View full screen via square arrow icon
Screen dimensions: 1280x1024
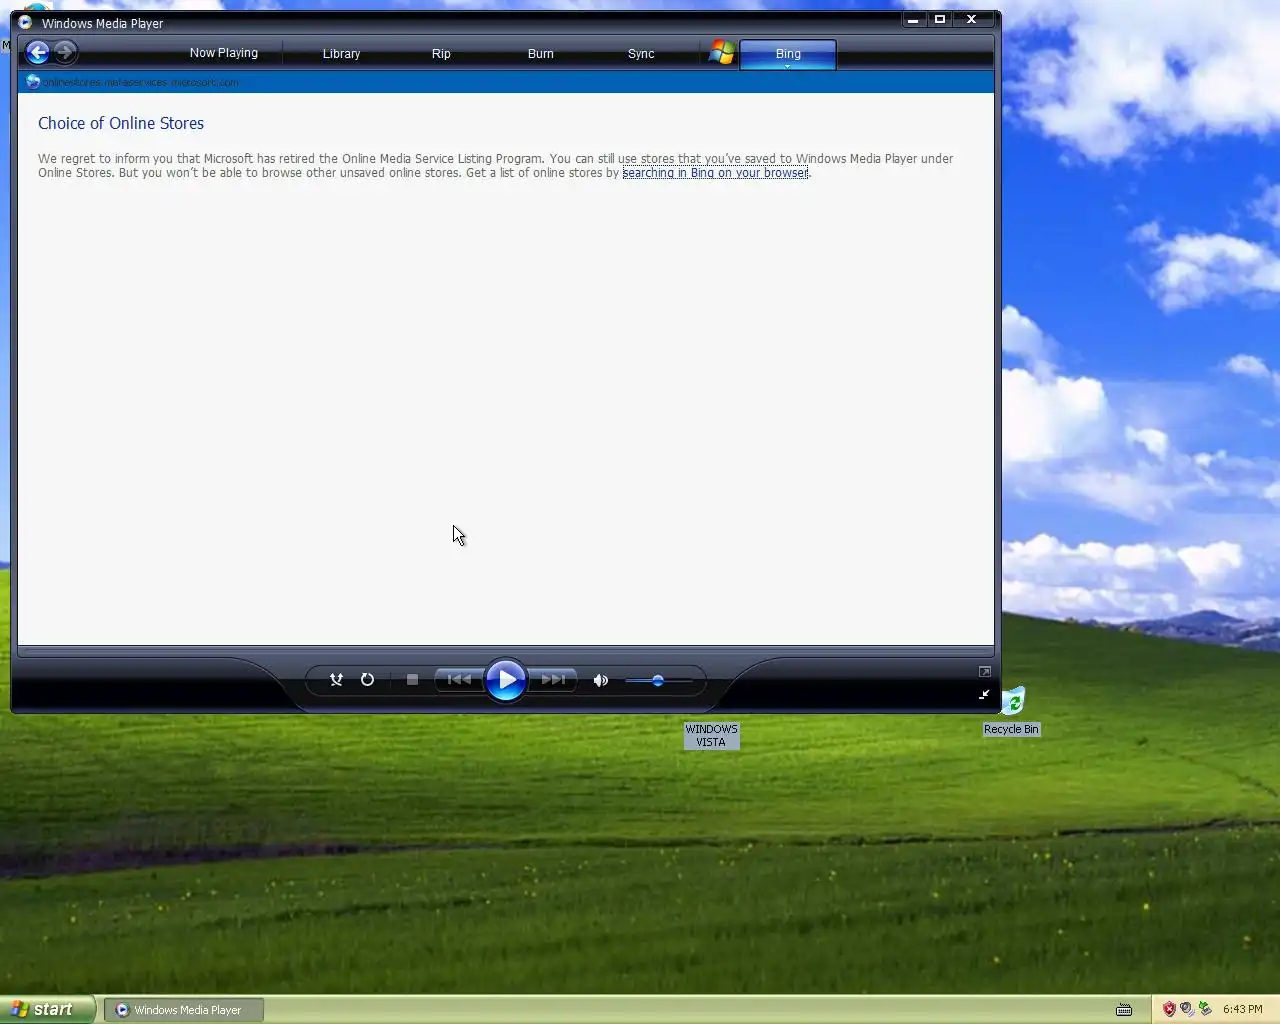click(x=984, y=671)
